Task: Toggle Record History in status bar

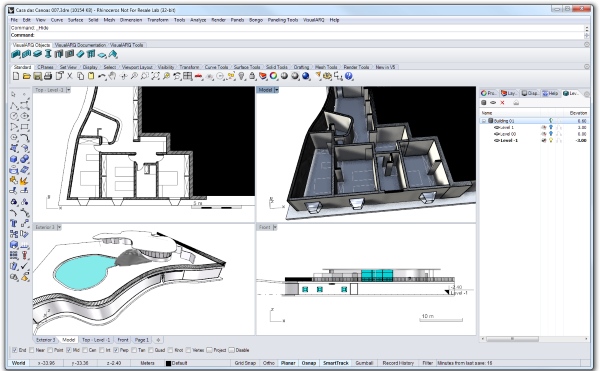Action: click(398, 363)
